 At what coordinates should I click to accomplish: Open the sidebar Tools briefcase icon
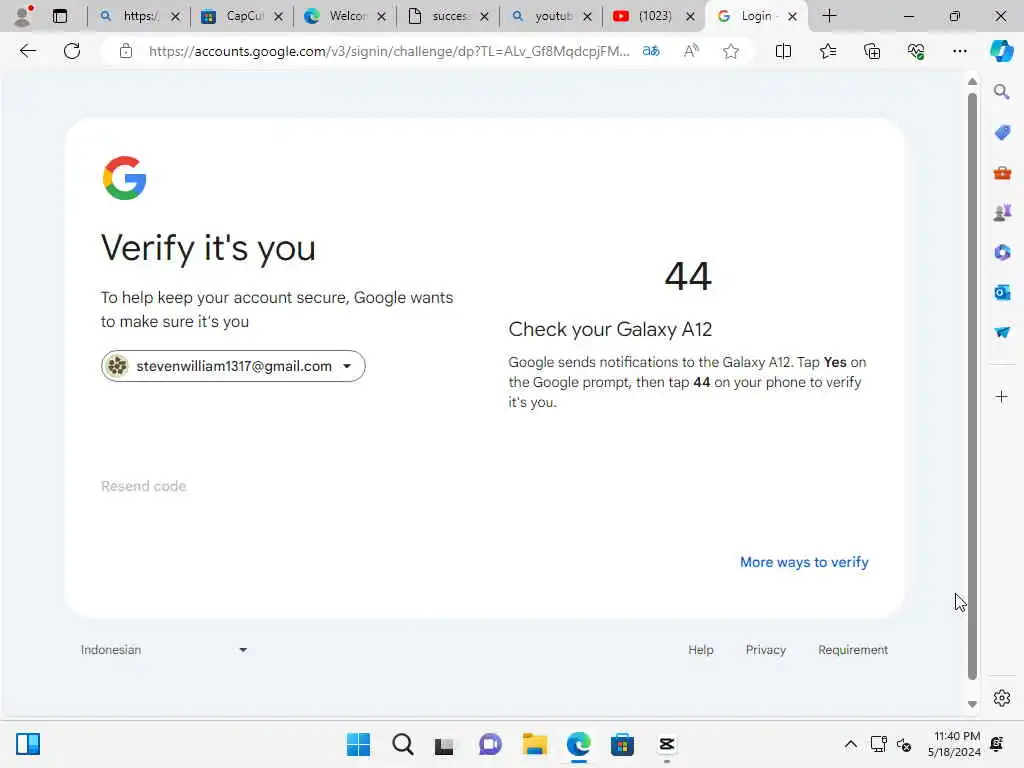tap(1002, 173)
